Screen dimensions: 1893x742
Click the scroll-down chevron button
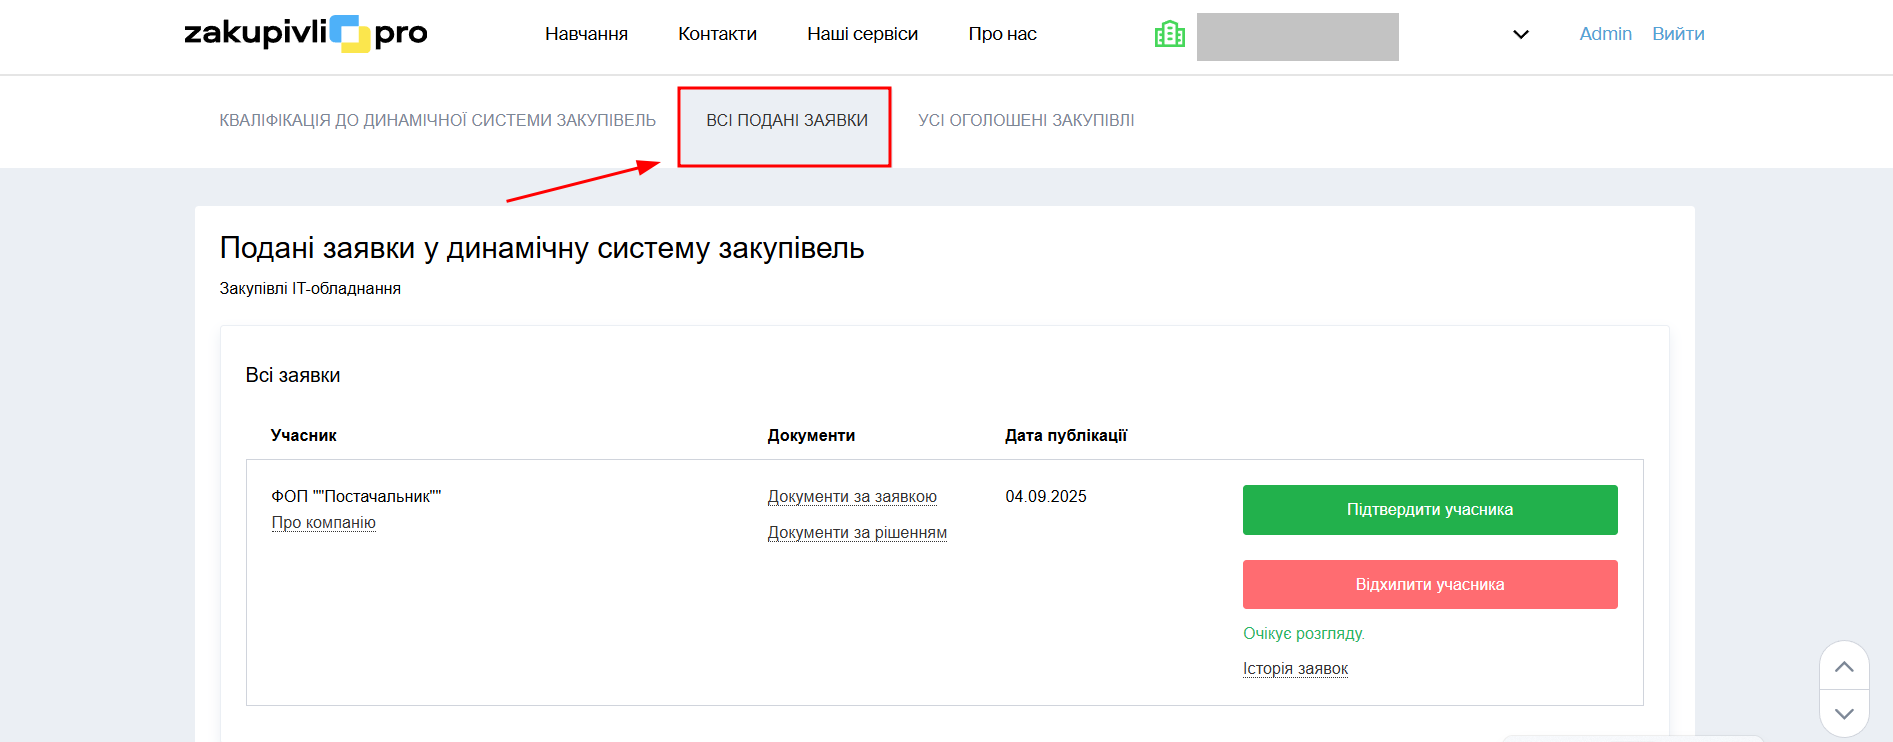click(x=1844, y=713)
